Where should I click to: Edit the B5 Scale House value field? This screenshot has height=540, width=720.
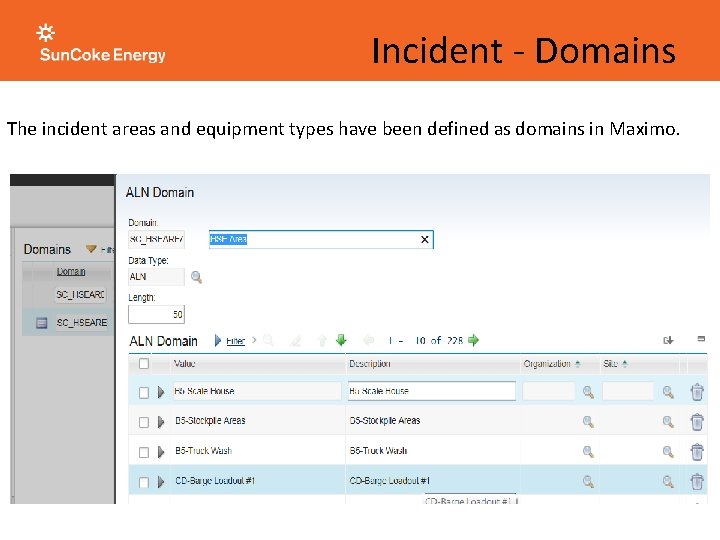tap(257, 391)
